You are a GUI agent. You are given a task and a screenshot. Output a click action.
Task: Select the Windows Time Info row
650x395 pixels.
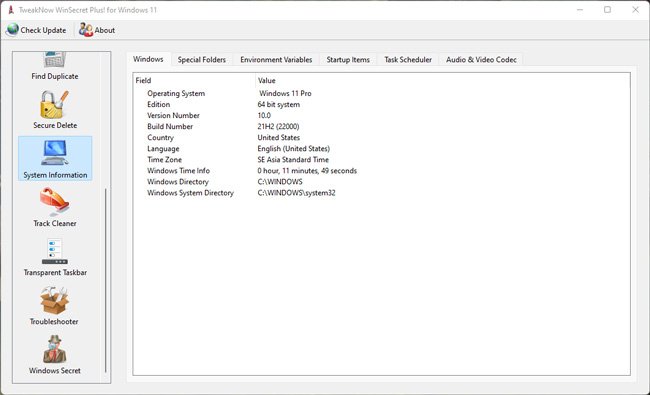click(381, 171)
